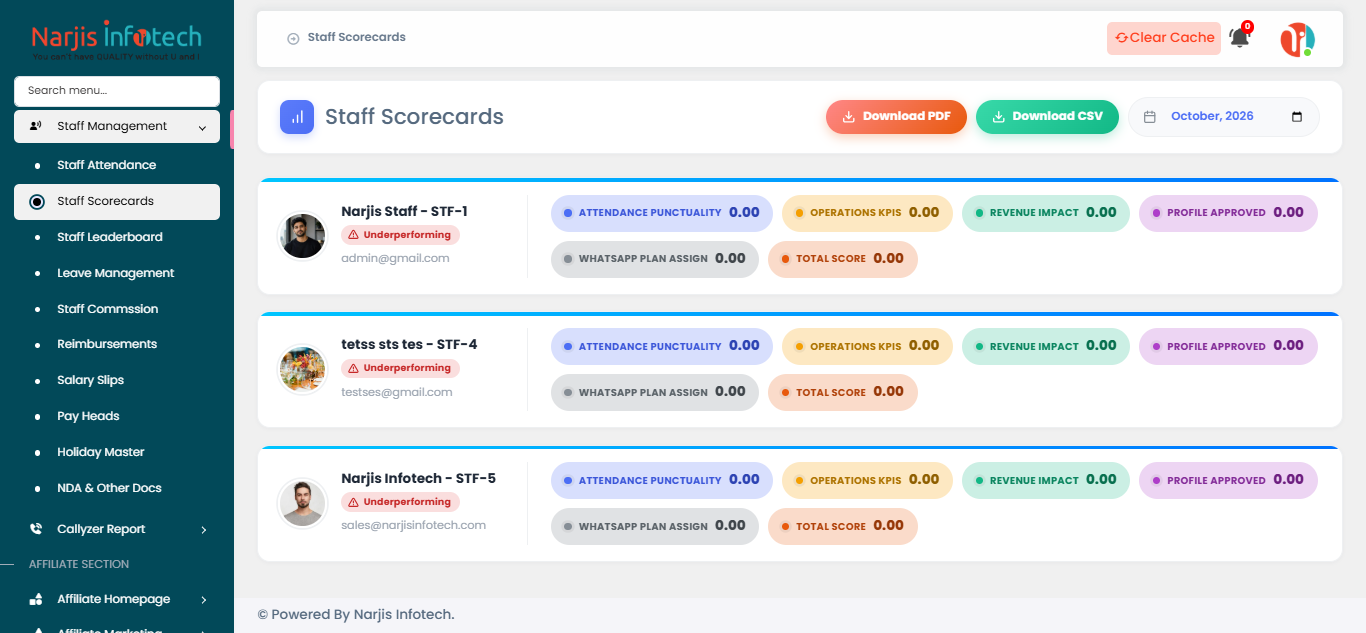Click the Staff Scorecards breadcrumb link

coord(356,37)
